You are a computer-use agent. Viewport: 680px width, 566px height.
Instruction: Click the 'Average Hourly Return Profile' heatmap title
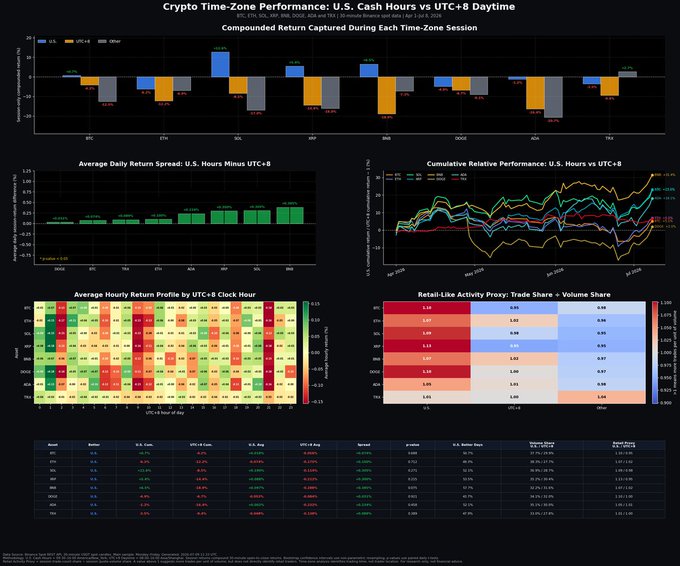[x=165, y=295]
